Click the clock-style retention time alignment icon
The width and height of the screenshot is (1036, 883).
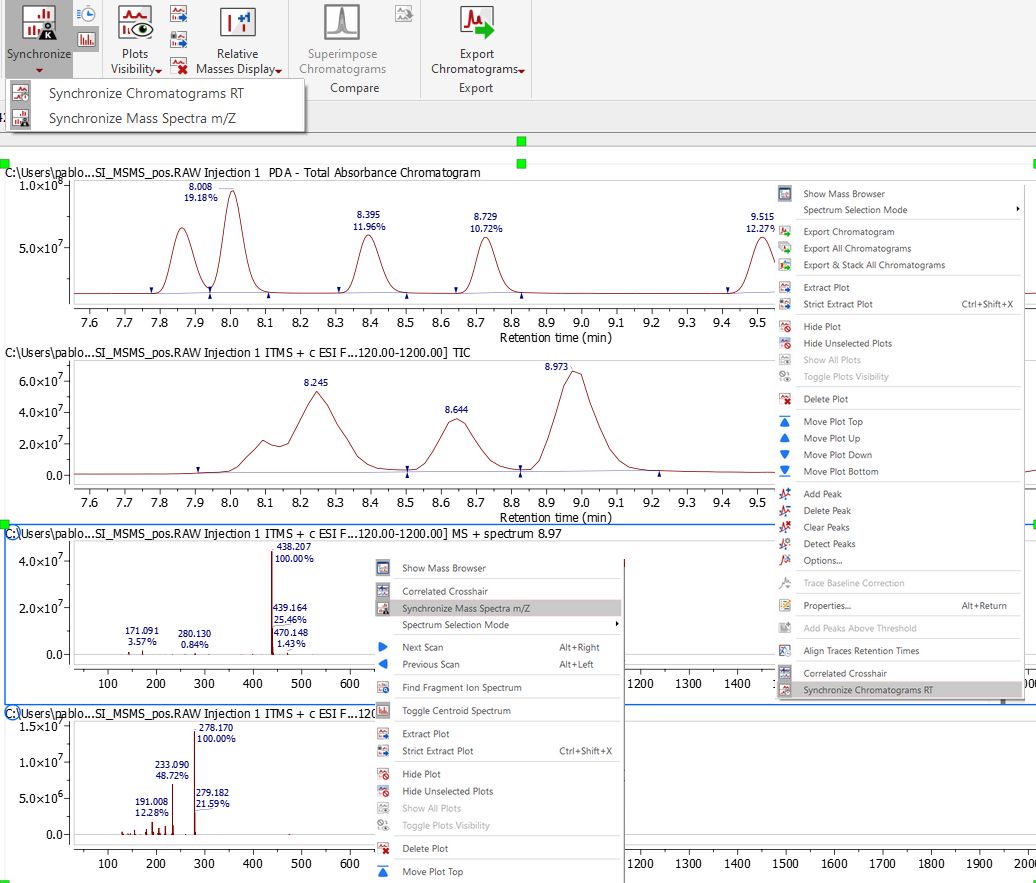click(x=86, y=15)
